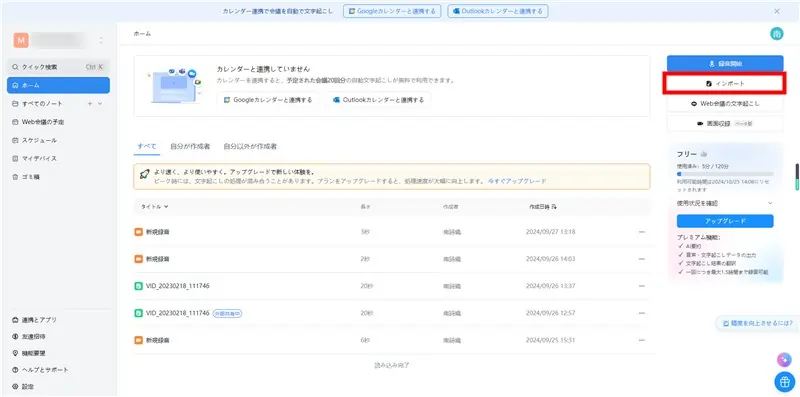
Task: Click the 画面収録 screen recording button
Action: [x=725, y=123]
